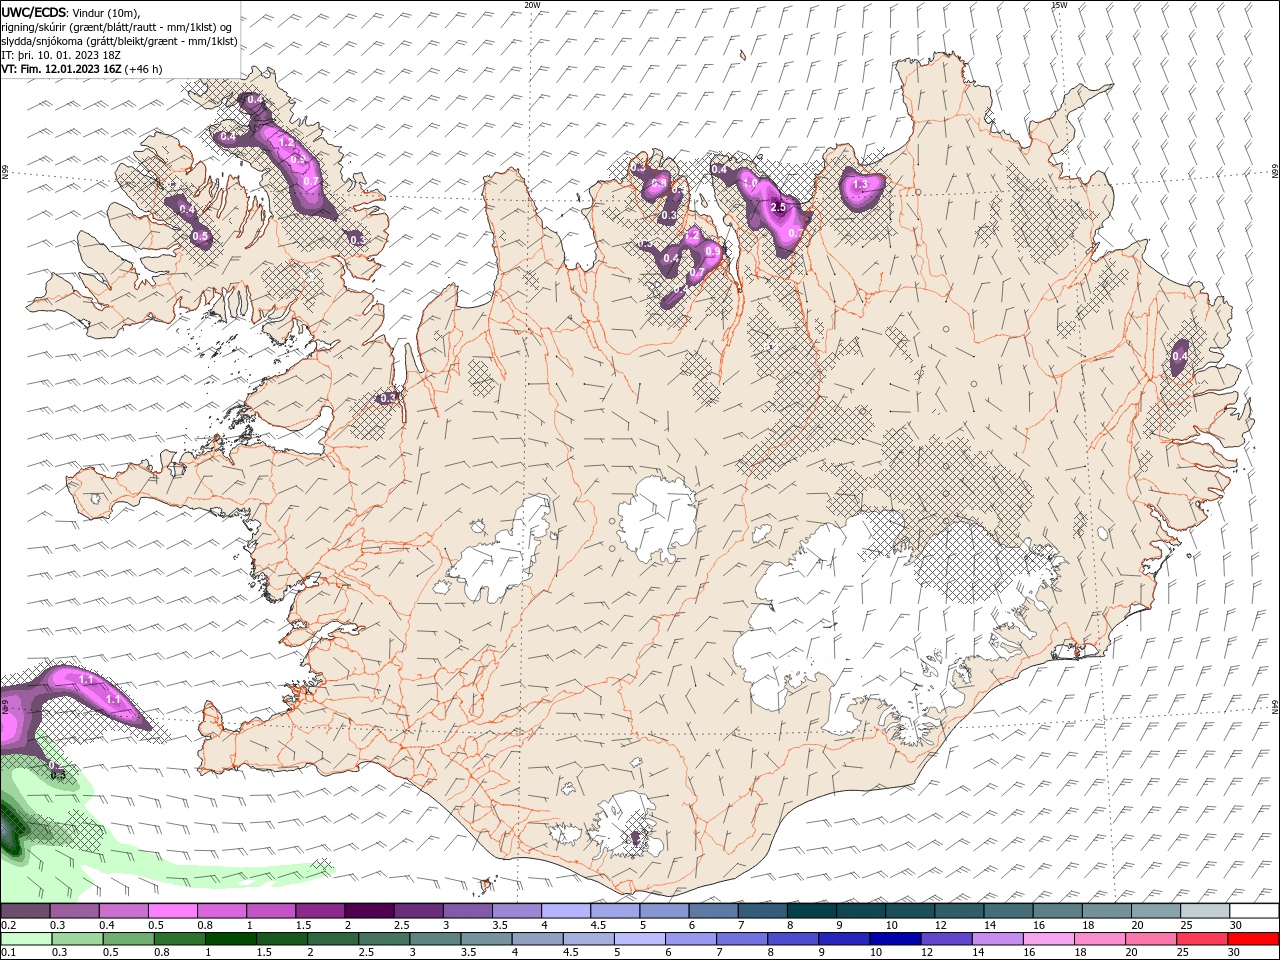Click the darkest purple 2 snow legend swatch
This screenshot has width=1280, height=960.
click(x=368, y=911)
